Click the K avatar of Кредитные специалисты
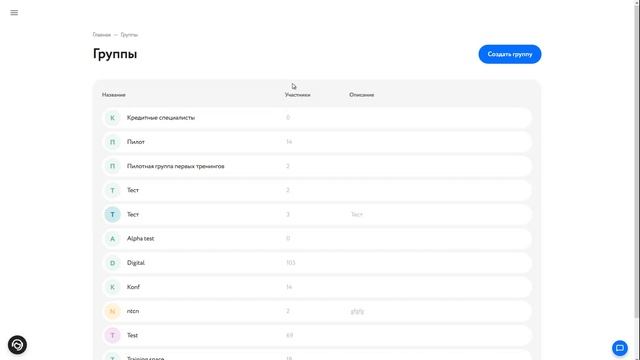 pyautogui.click(x=113, y=118)
